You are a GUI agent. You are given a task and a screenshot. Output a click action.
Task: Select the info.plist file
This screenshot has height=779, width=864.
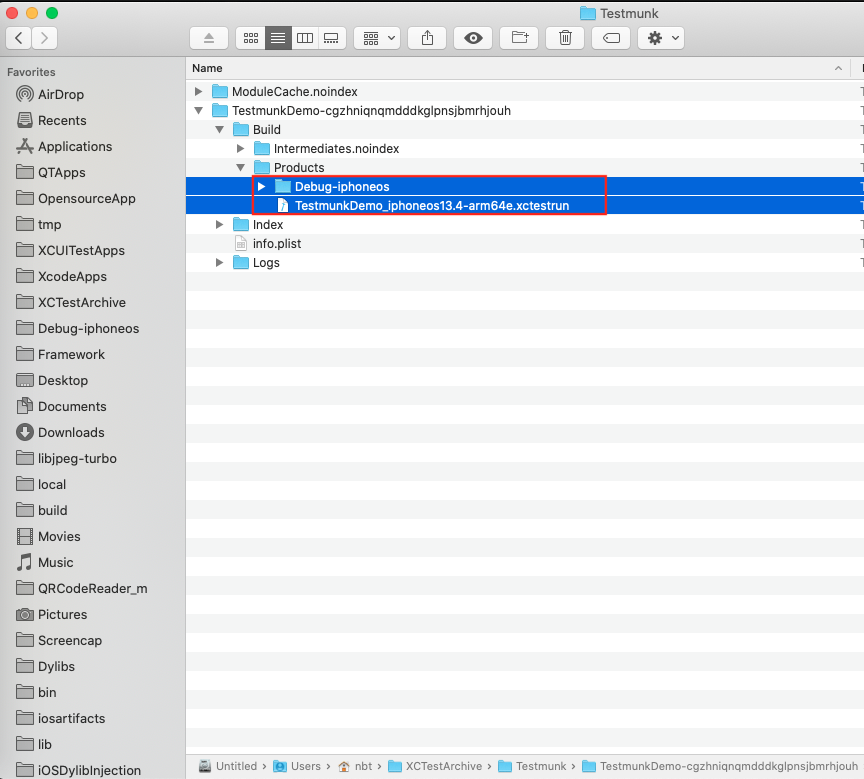(525, 244)
